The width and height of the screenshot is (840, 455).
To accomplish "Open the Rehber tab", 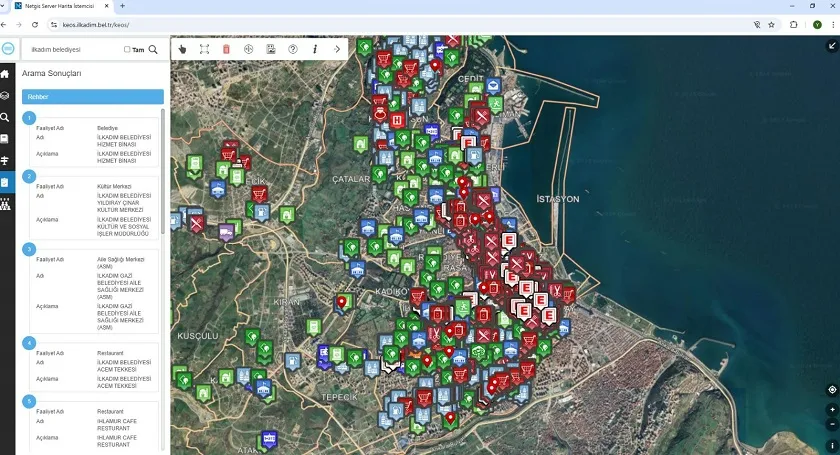I will pos(93,97).
